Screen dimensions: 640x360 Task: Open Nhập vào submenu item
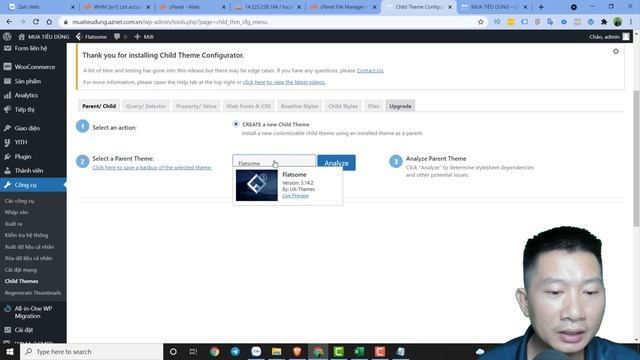pyautogui.click(x=16, y=212)
